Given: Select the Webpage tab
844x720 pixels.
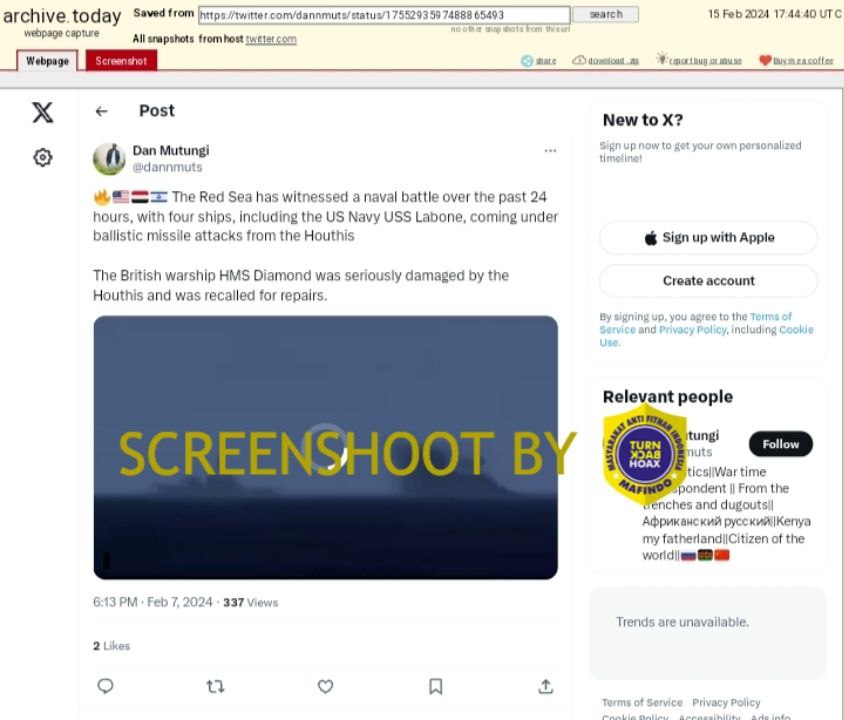Looking at the screenshot, I should (x=47, y=61).
